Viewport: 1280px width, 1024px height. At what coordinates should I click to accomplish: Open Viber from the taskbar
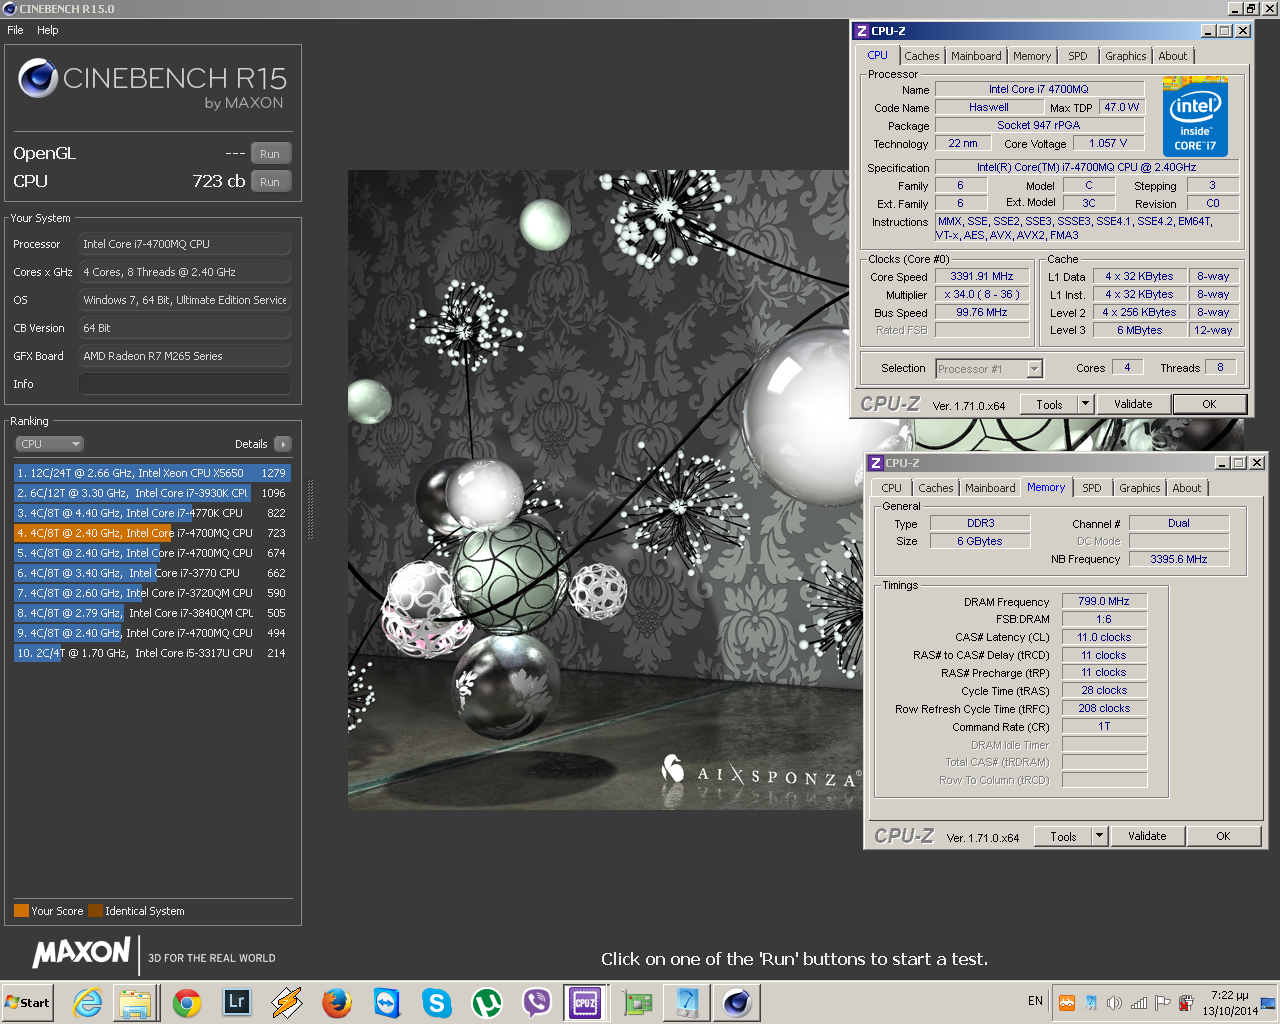click(536, 1002)
